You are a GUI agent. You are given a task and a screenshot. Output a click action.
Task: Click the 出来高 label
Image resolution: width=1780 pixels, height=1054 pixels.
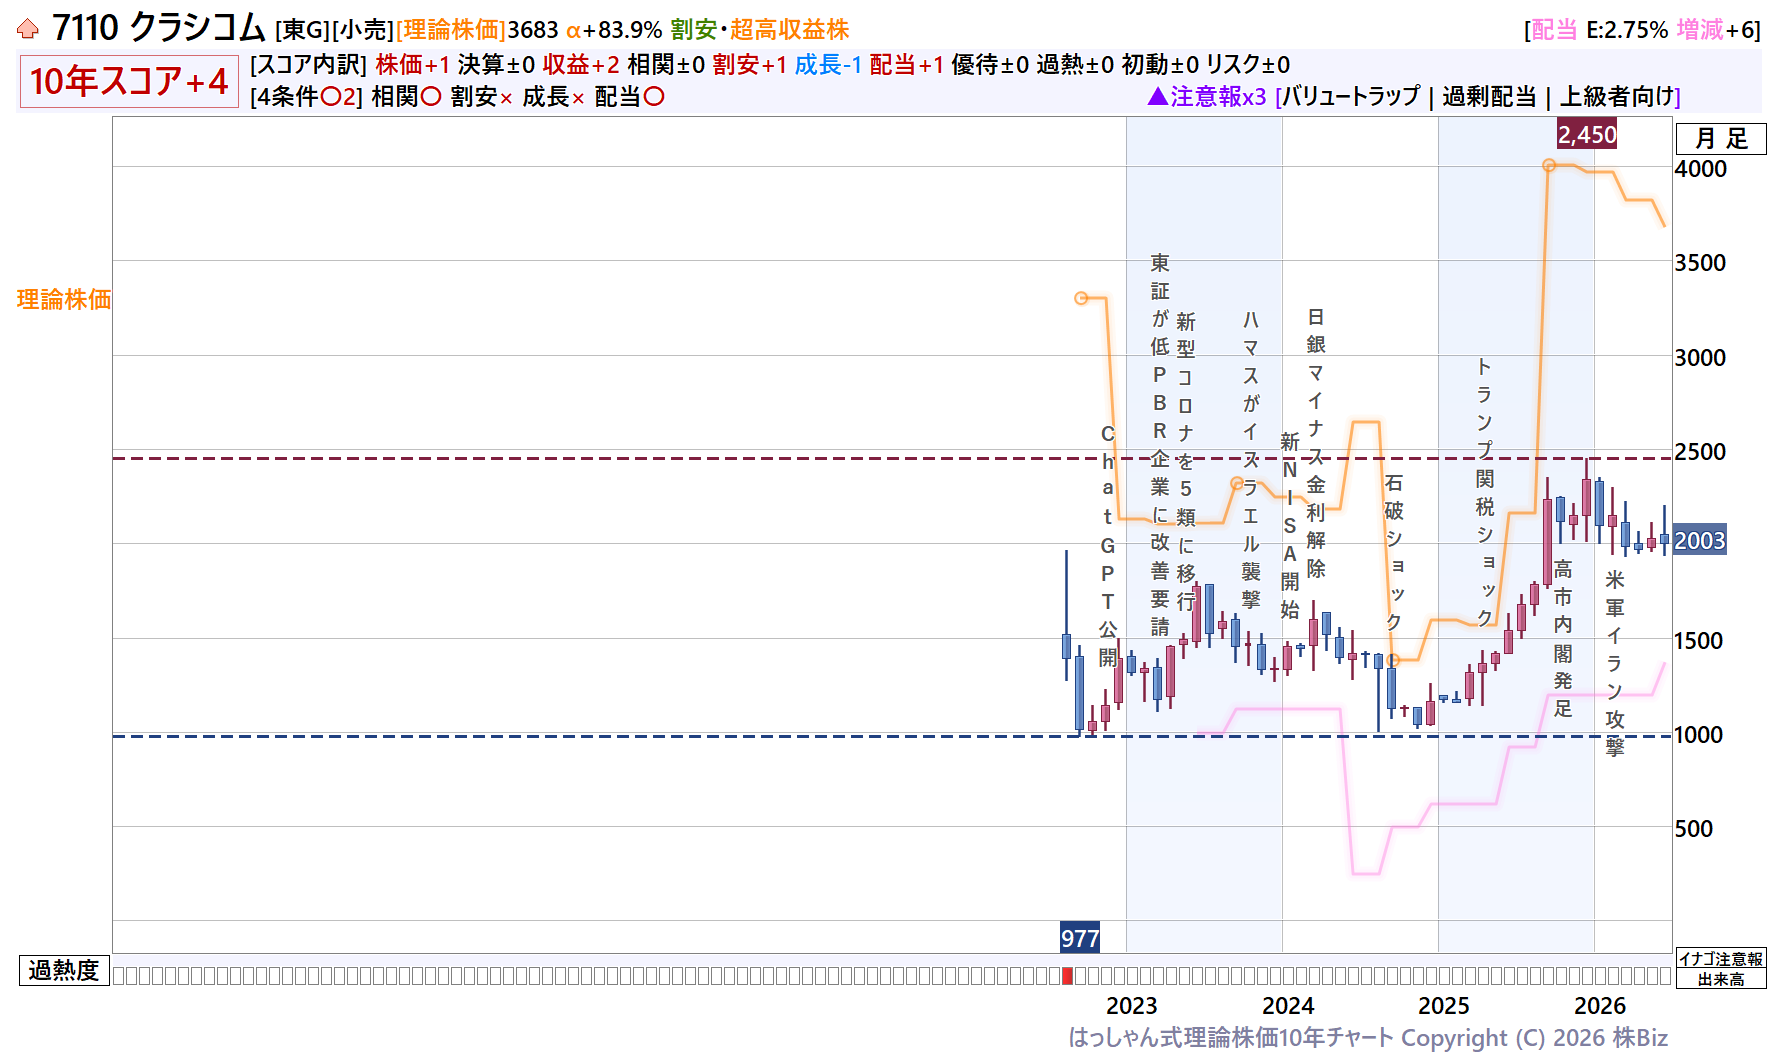click(x=1721, y=979)
